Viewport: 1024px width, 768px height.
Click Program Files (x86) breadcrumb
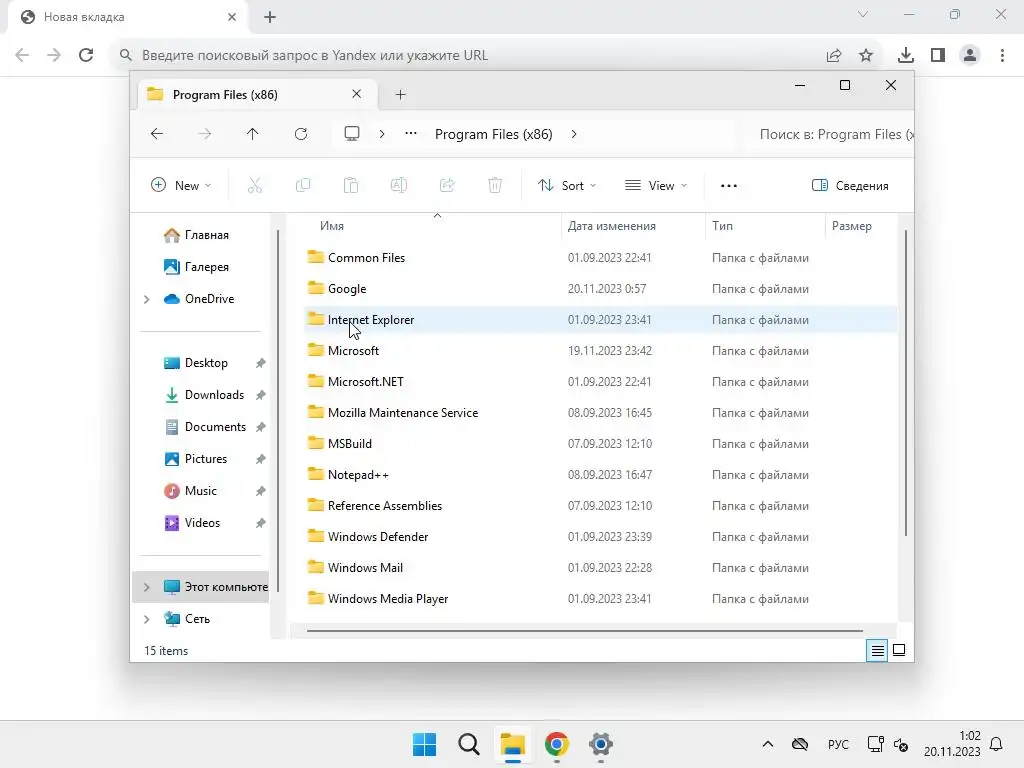pyautogui.click(x=494, y=134)
